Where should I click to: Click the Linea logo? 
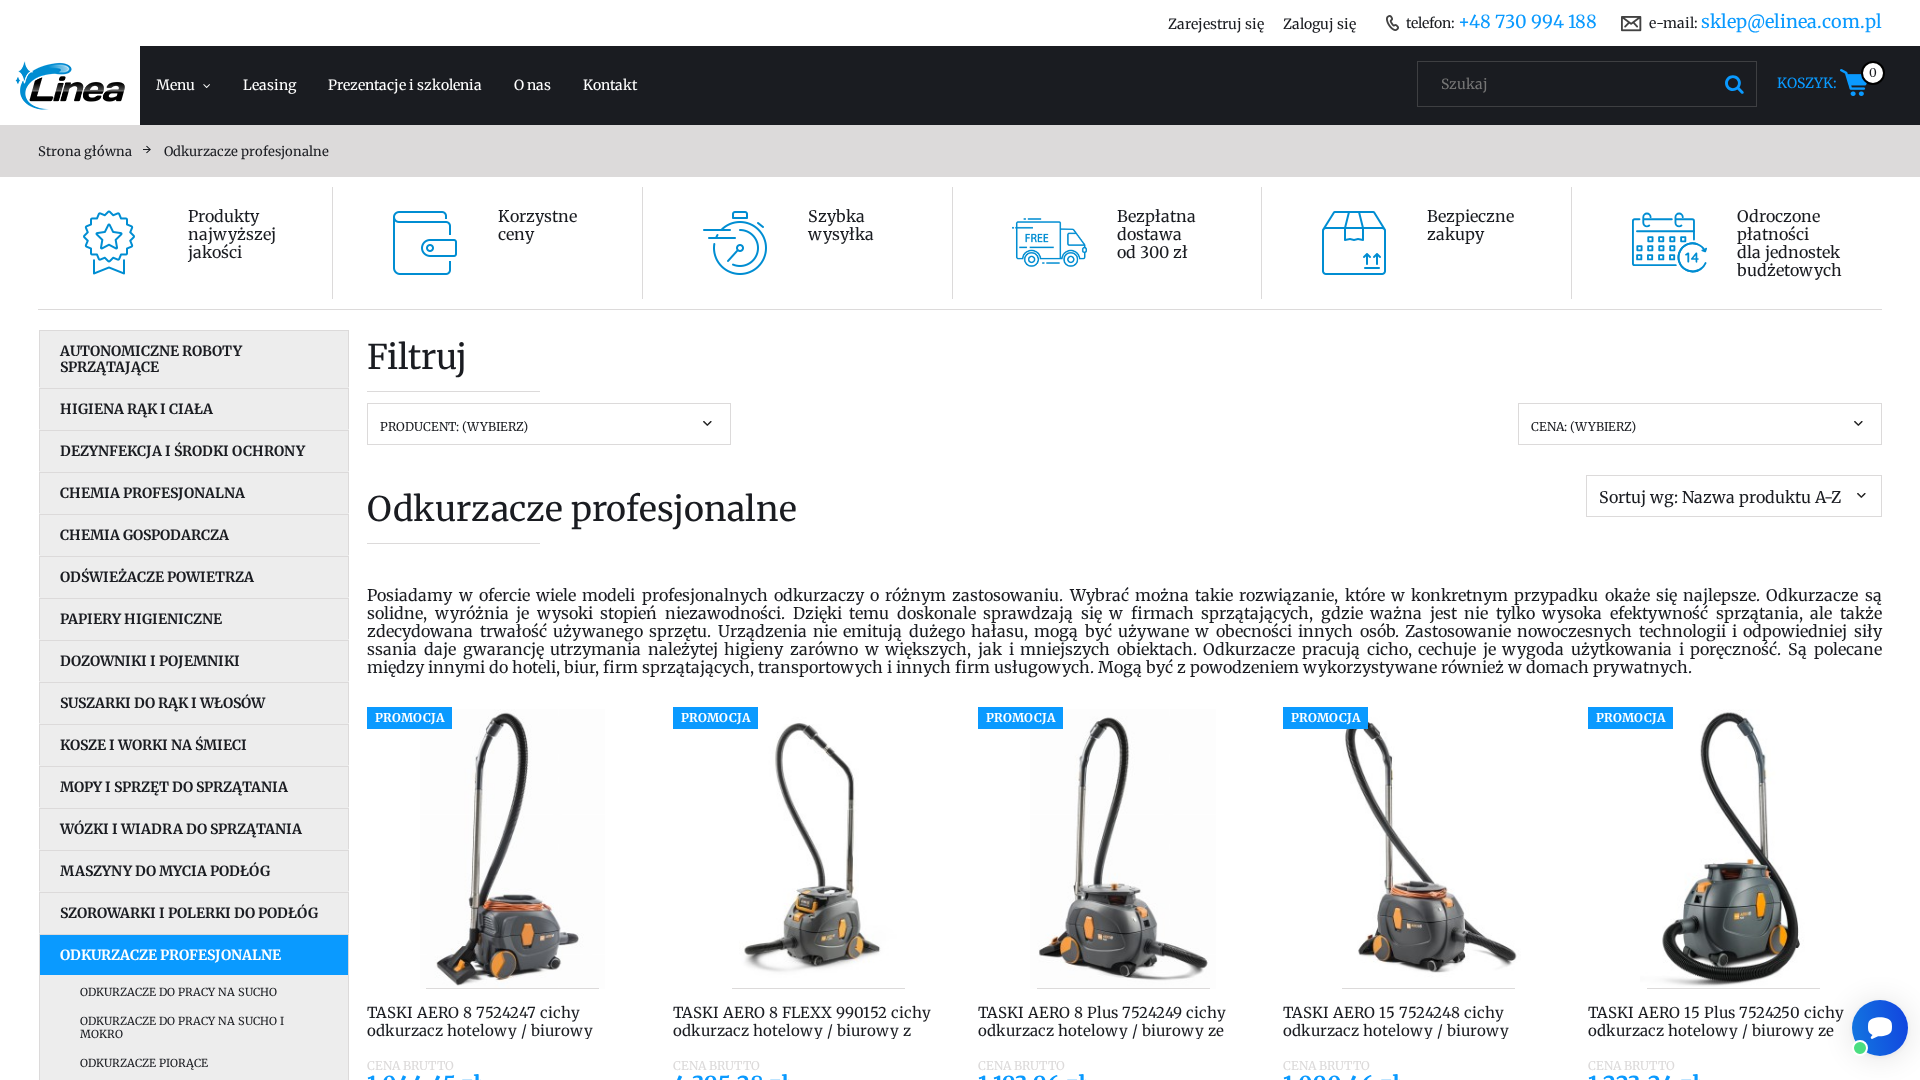pyautogui.click(x=70, y=85)
